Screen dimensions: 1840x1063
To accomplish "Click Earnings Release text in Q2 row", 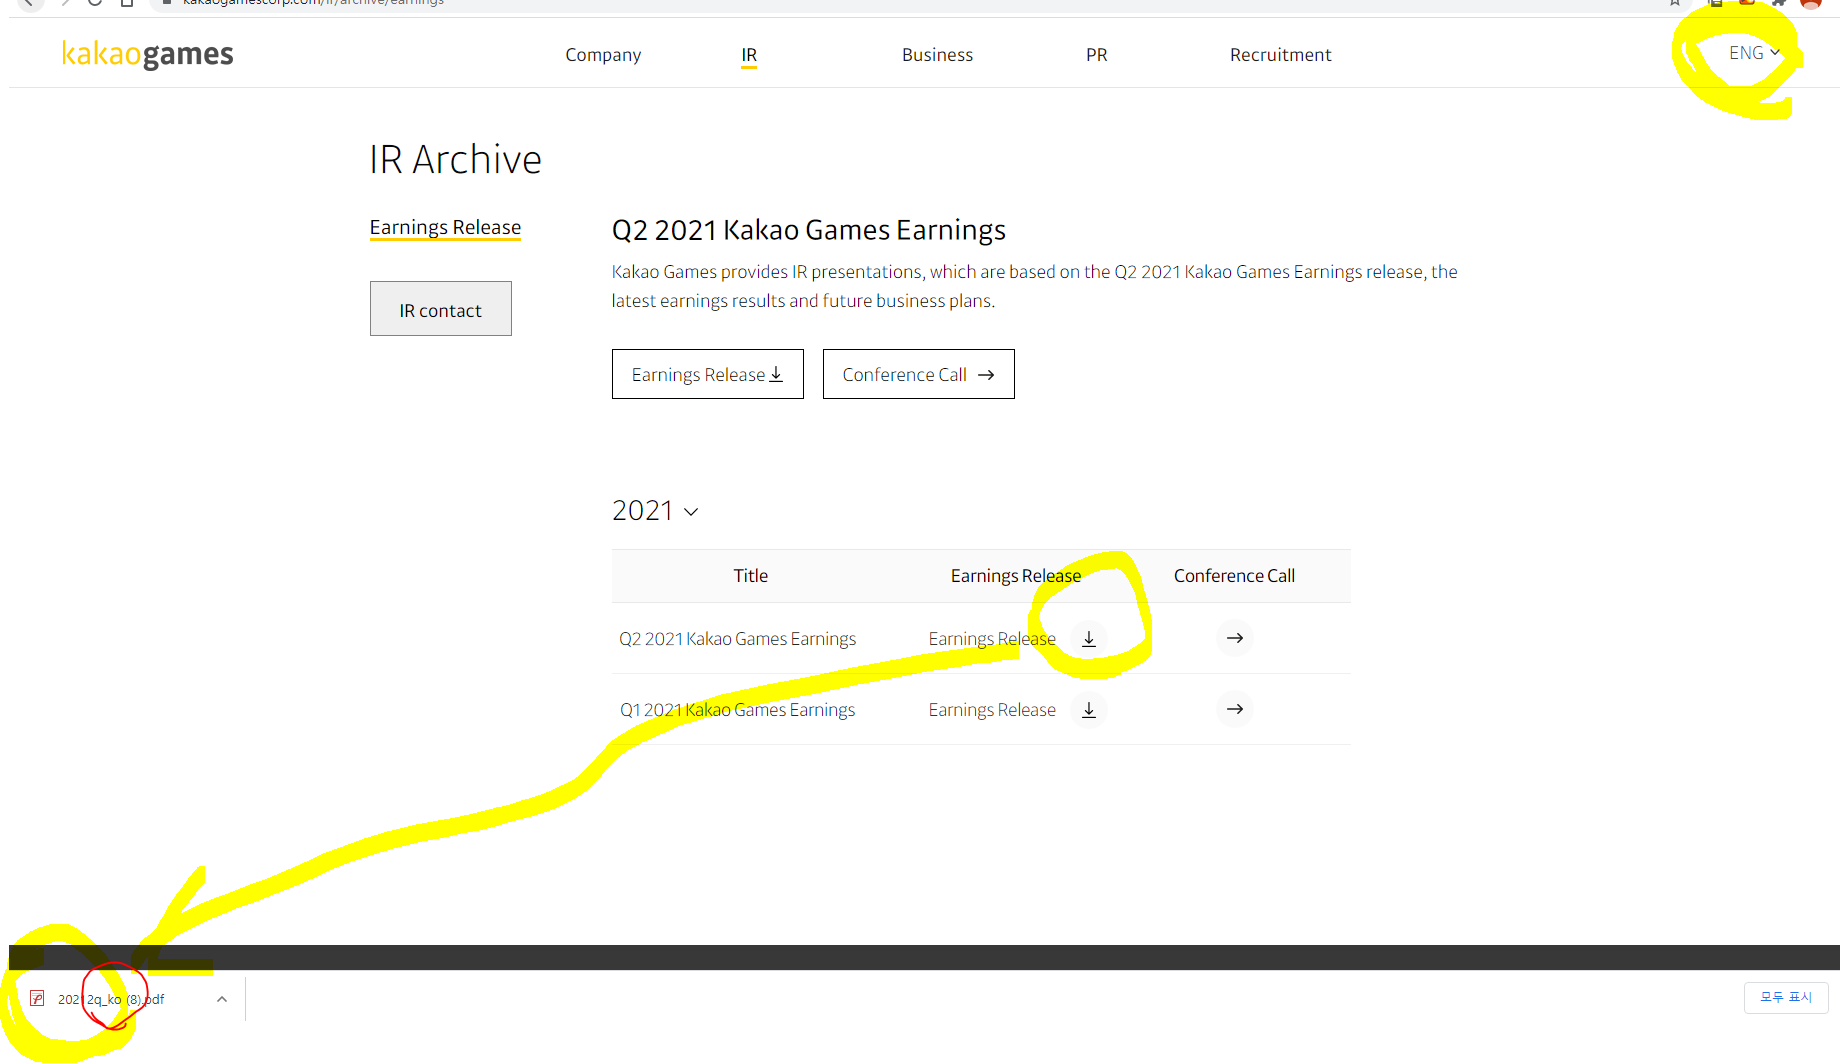I will coord(992,639).
